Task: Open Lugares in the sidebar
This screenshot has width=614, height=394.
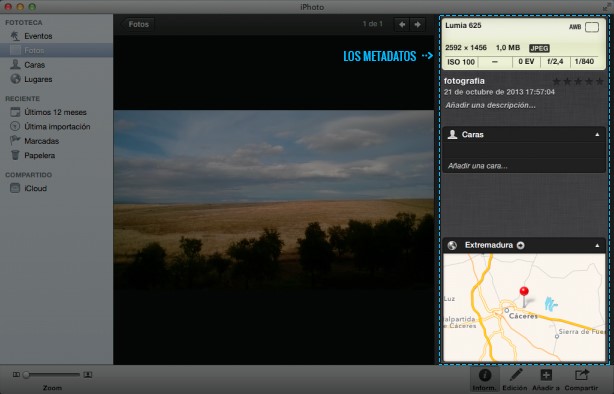Action: pyautogui.click(x=56, y=79)
